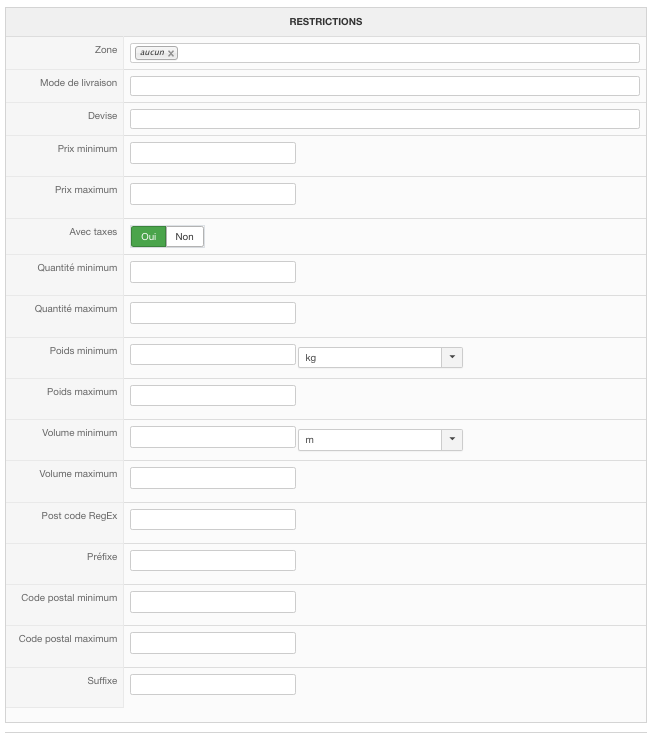Click the Préfixe text field

point(213,560)
